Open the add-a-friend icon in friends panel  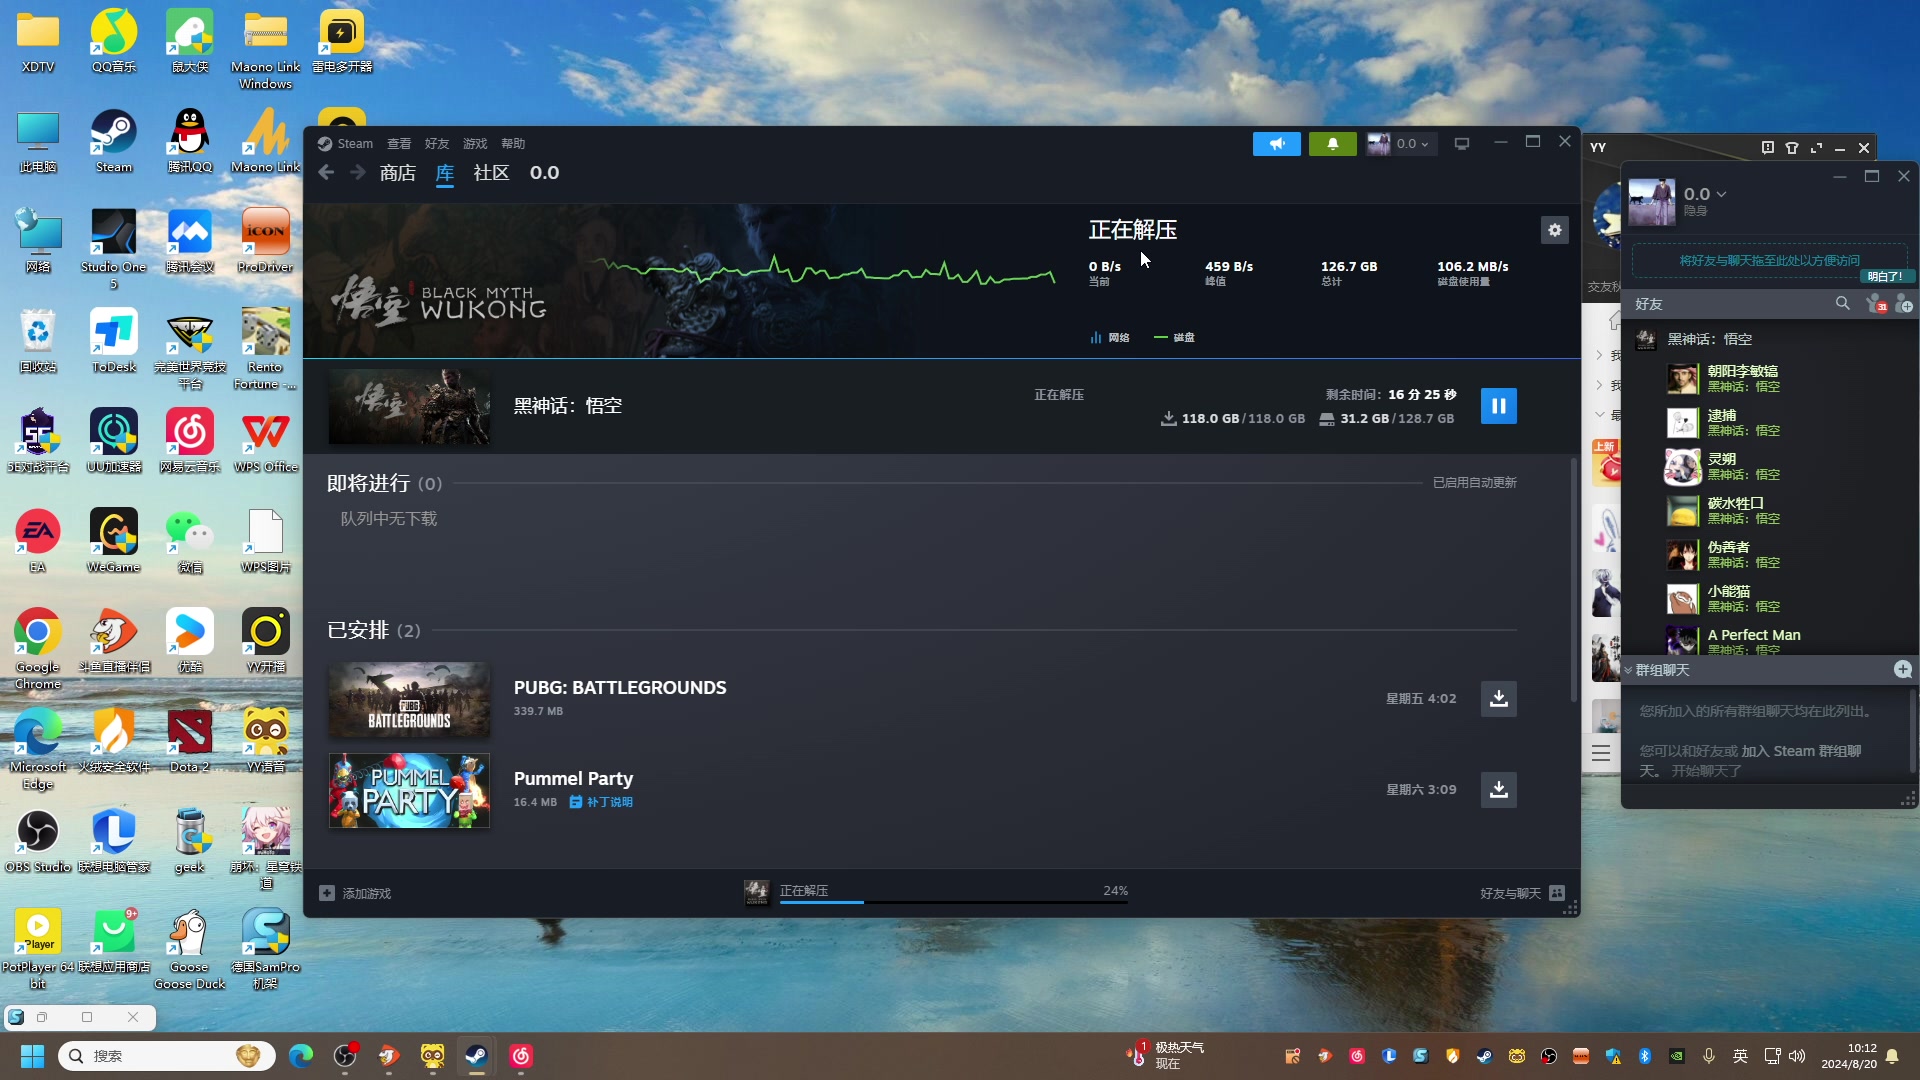(x=1904, y=304)
